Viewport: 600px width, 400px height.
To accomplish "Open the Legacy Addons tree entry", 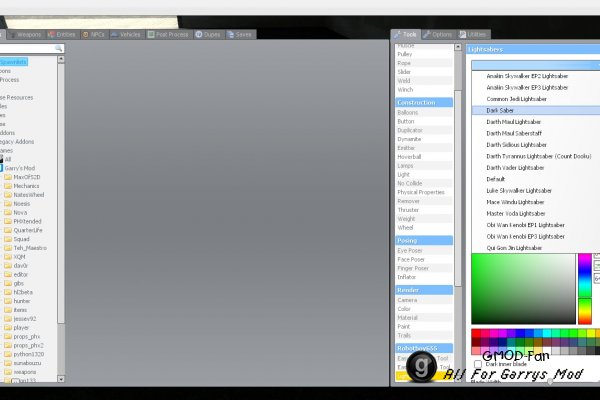I will pyautogui.click(x=17, y=142).
